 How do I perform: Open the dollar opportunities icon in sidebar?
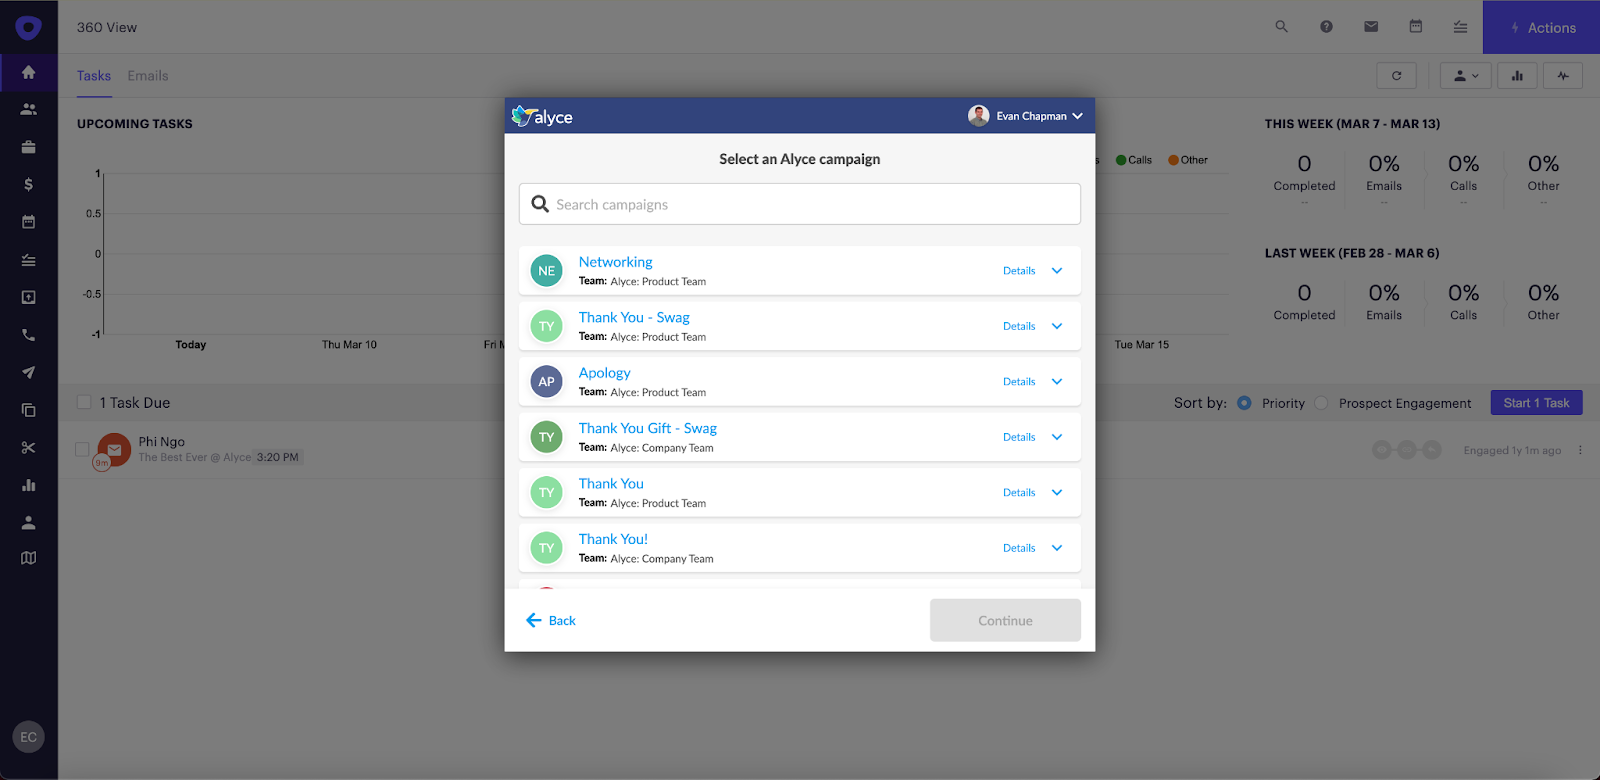28,184
